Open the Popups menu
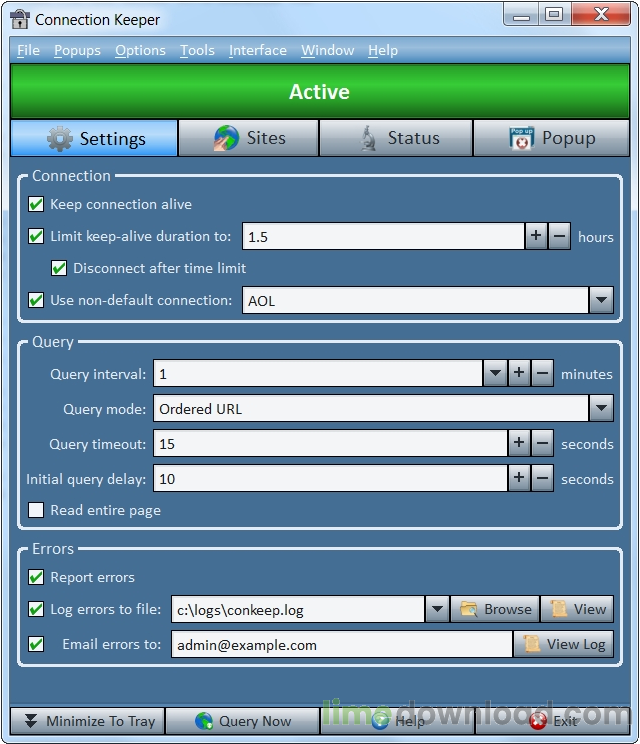 tap(77, 50)
